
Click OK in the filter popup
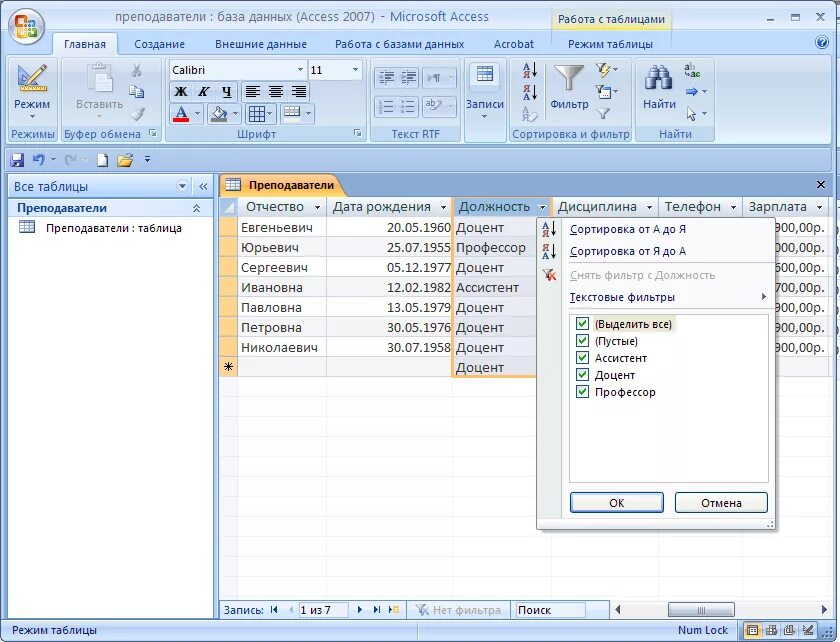click(617, 503)
